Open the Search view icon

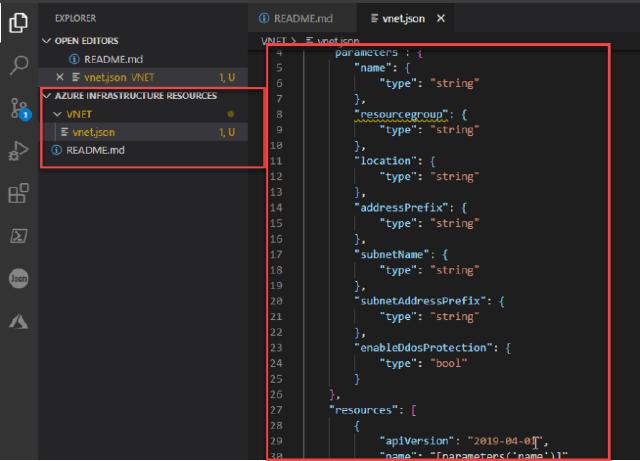coord(18,66)
